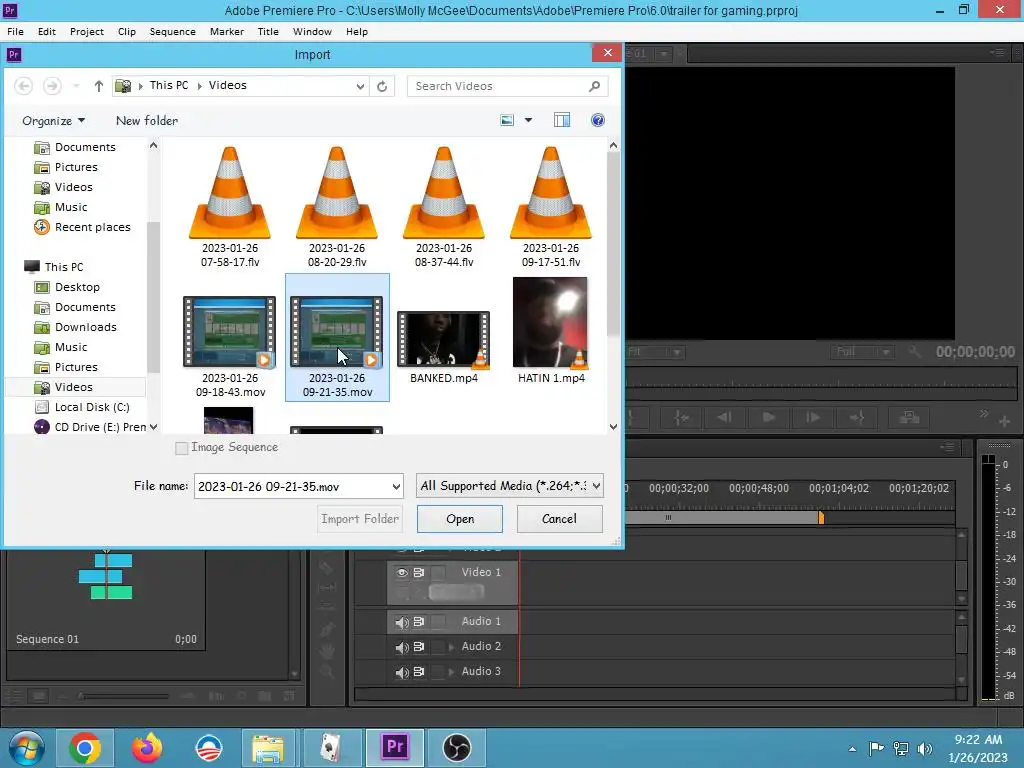Mute Audio 2 track speaker icon
This screenshot has width=1024, height=768.
402,647
